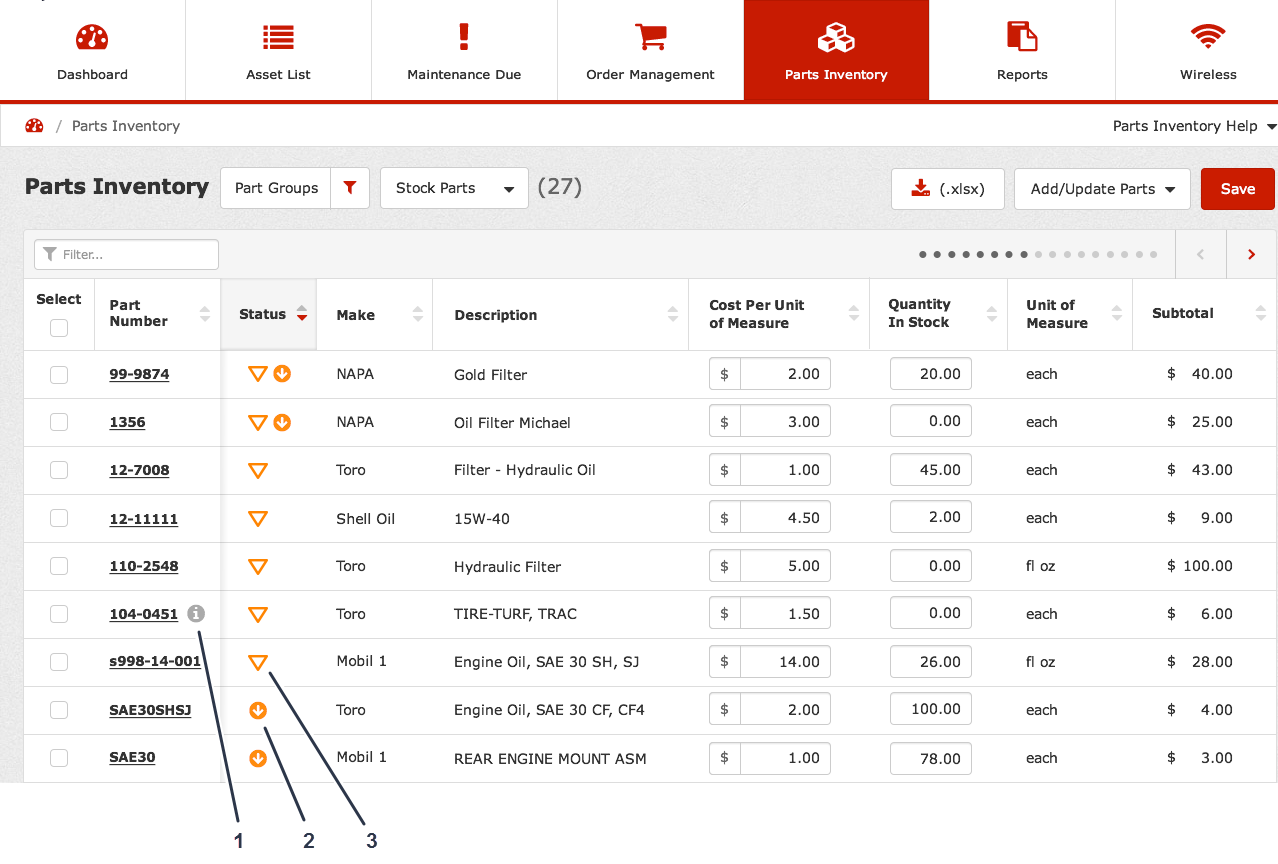The width and height of the screenshot is (1278, 864).
Task: Click the info icon next to part 104-0451
Action: tap(196, 614)
